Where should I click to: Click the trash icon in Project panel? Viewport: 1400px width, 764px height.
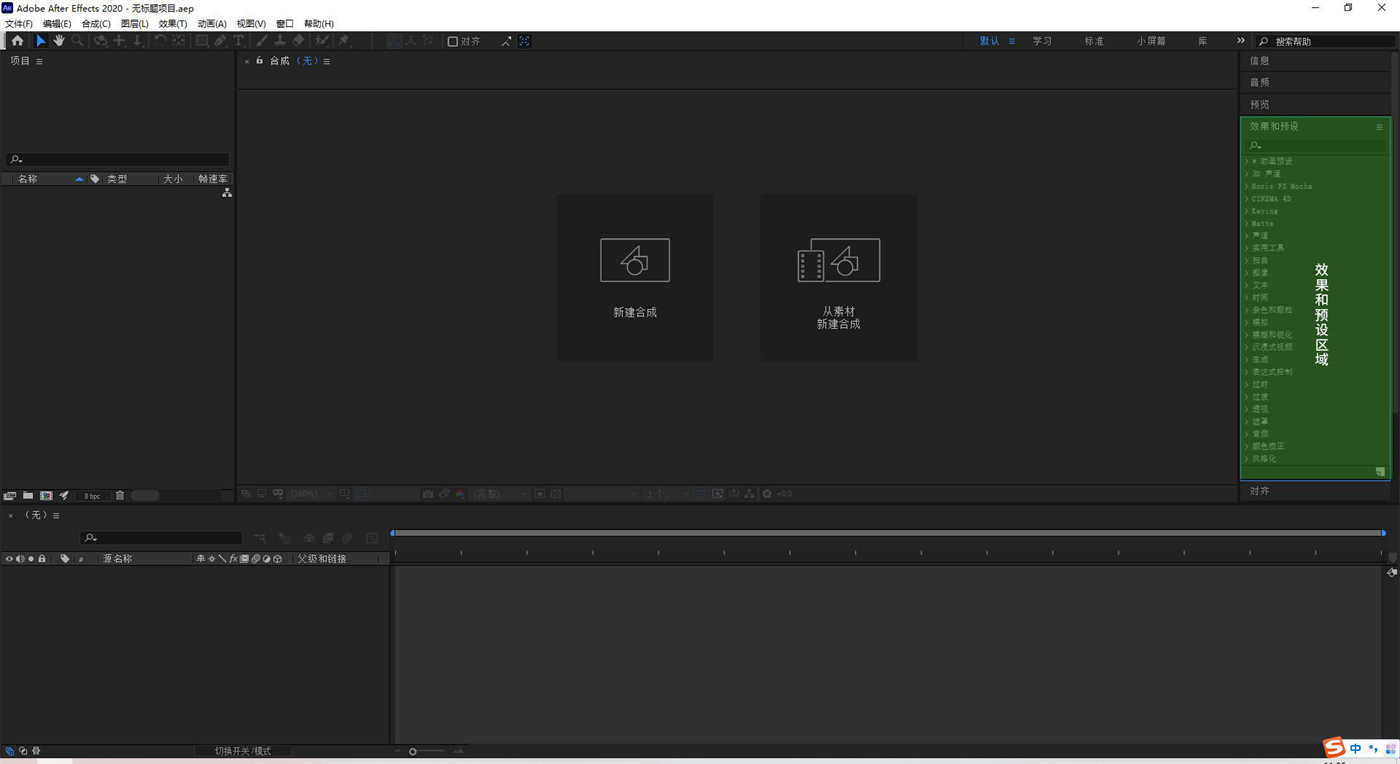(120, 496)
